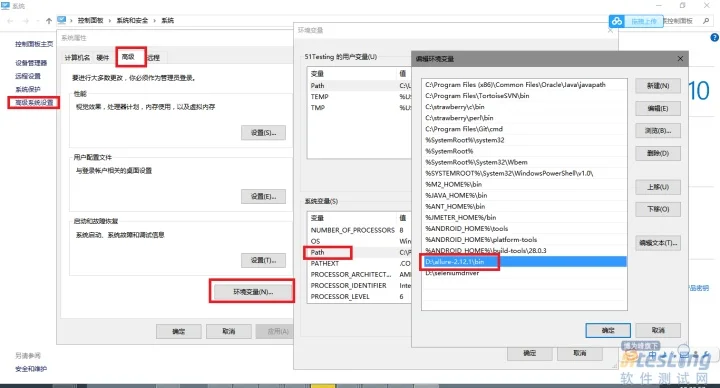
Task: Open 环境变量(N)... button
Action: point(252,292)
